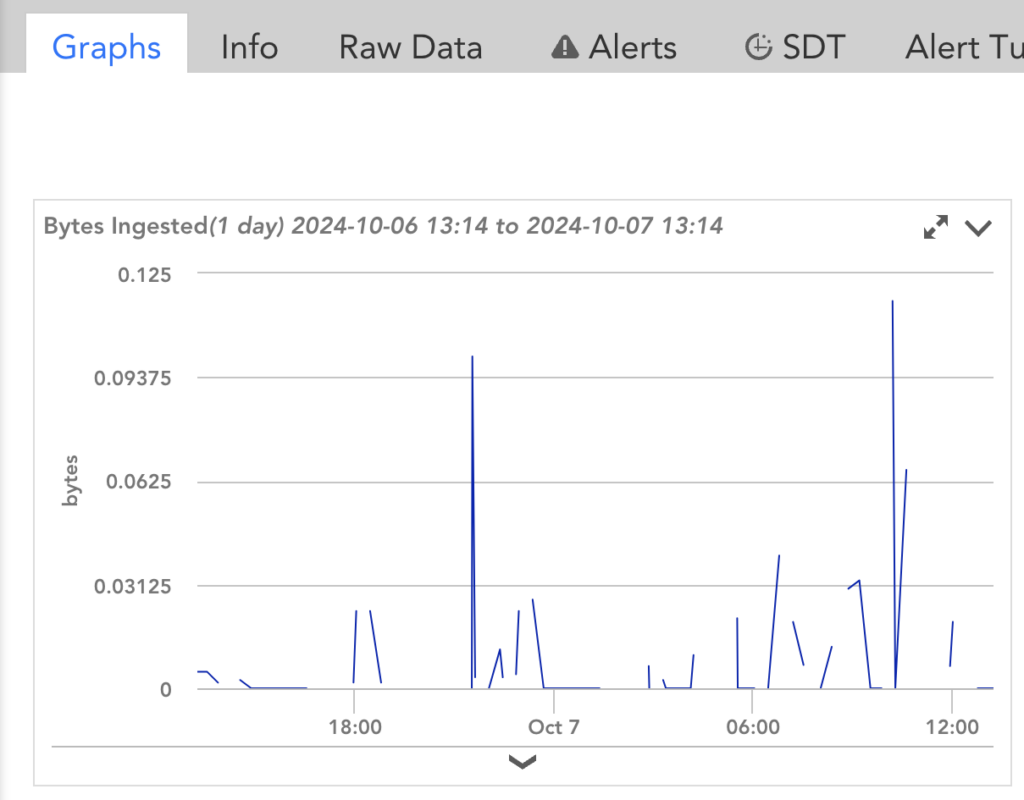Image resolution: width=1024 pixels, height=800 pixels.
Task: Open the Raw Data tab
Action: coord(411,48)
